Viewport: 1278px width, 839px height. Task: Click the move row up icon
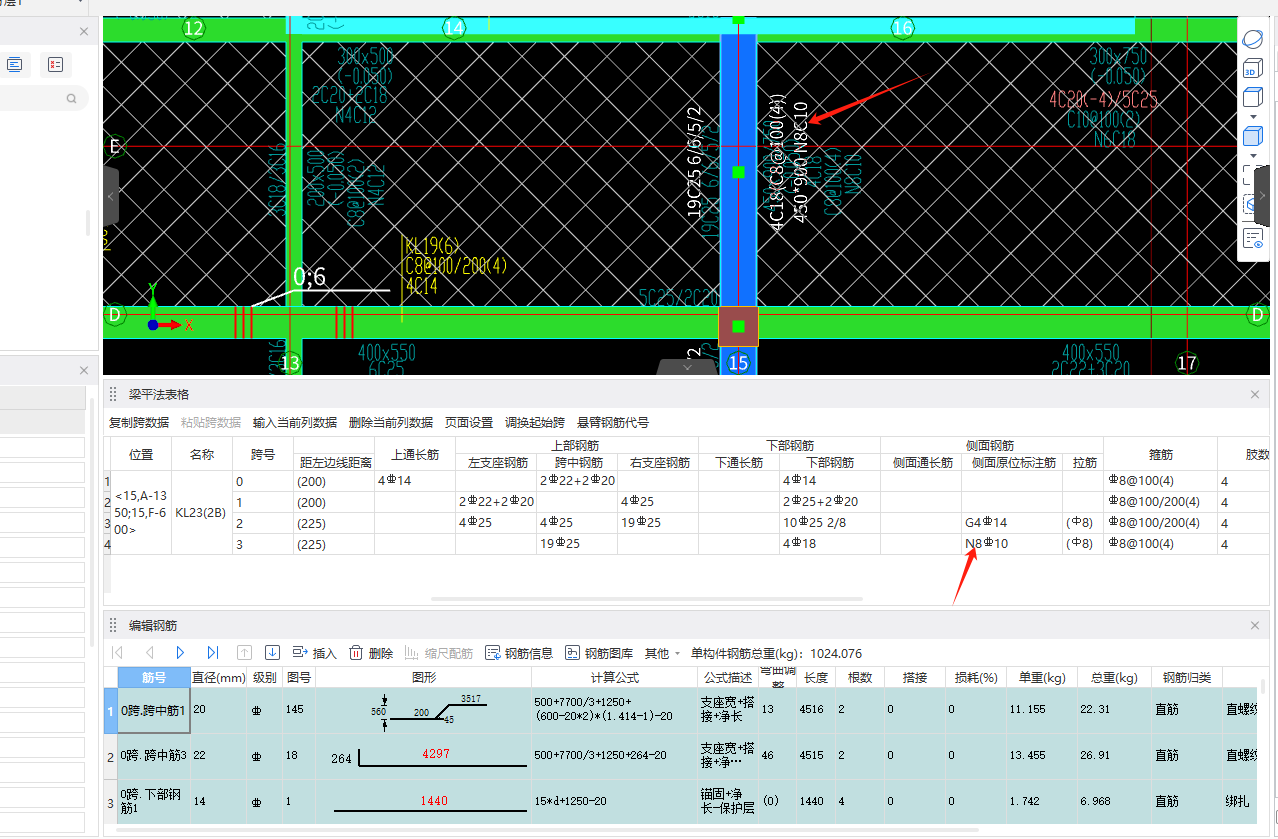[x=244, y=653]
